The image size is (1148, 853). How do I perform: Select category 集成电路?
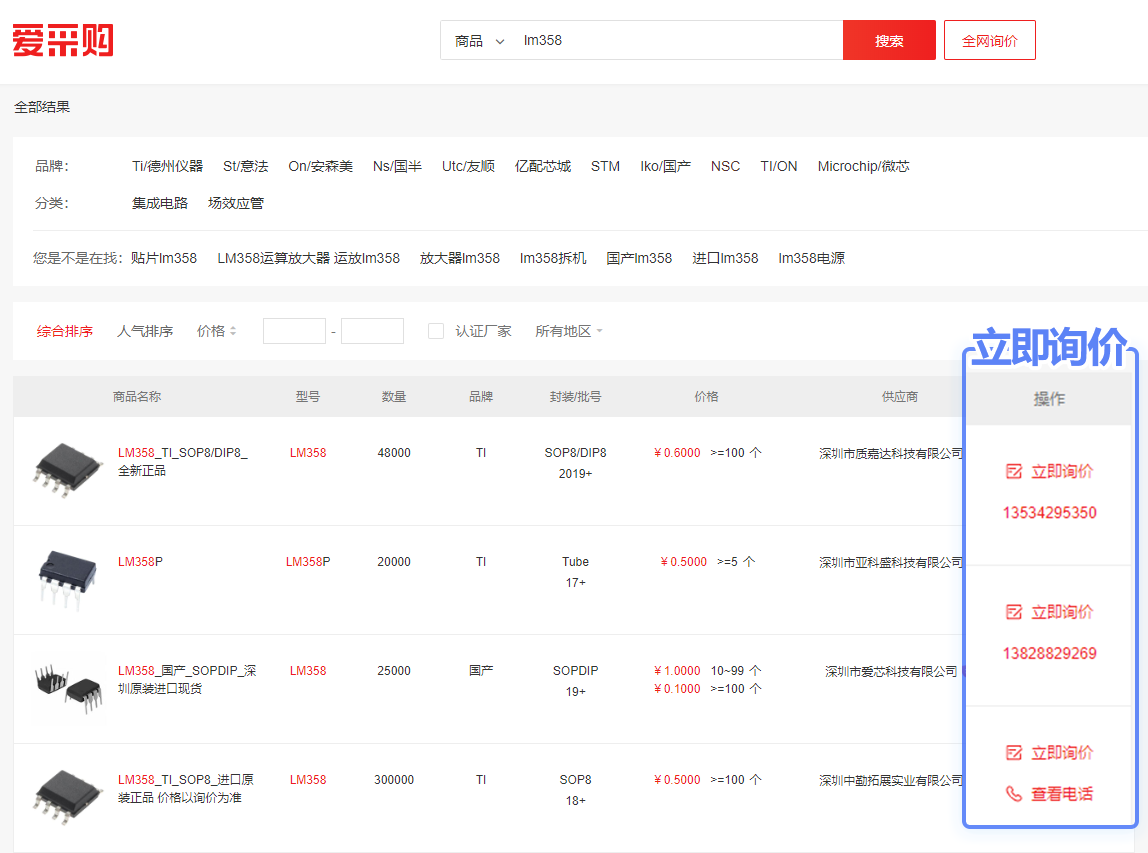pyautogui.click(x=160, y=203)
